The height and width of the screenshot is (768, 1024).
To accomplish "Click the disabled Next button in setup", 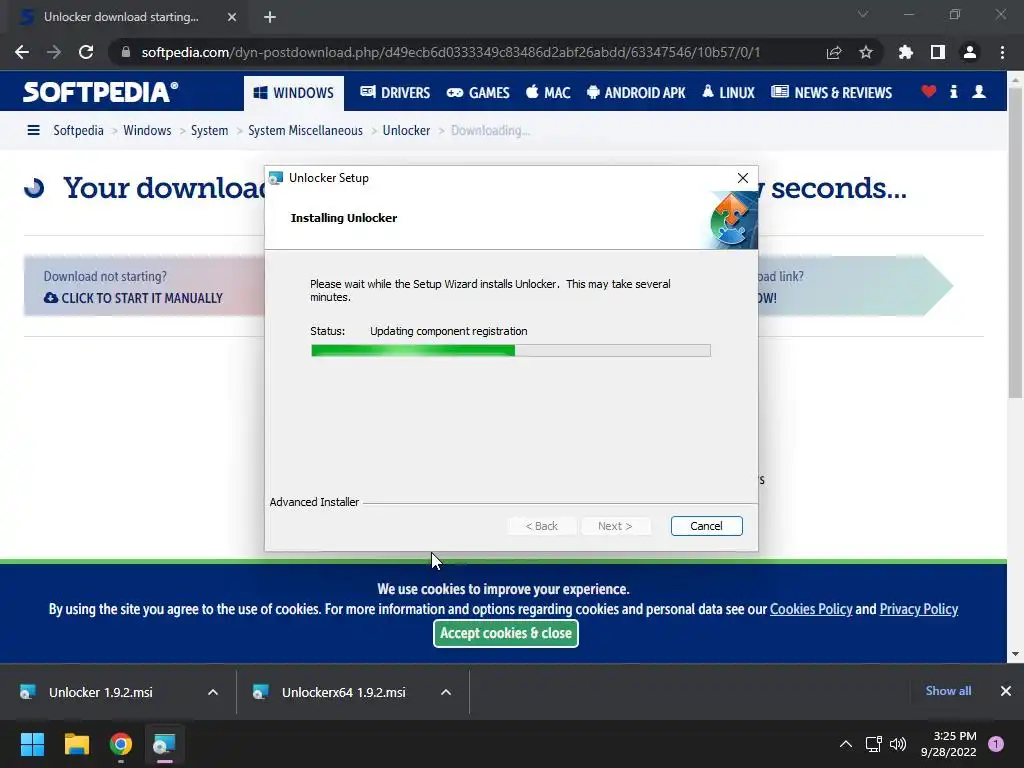I will click(615, 526).
